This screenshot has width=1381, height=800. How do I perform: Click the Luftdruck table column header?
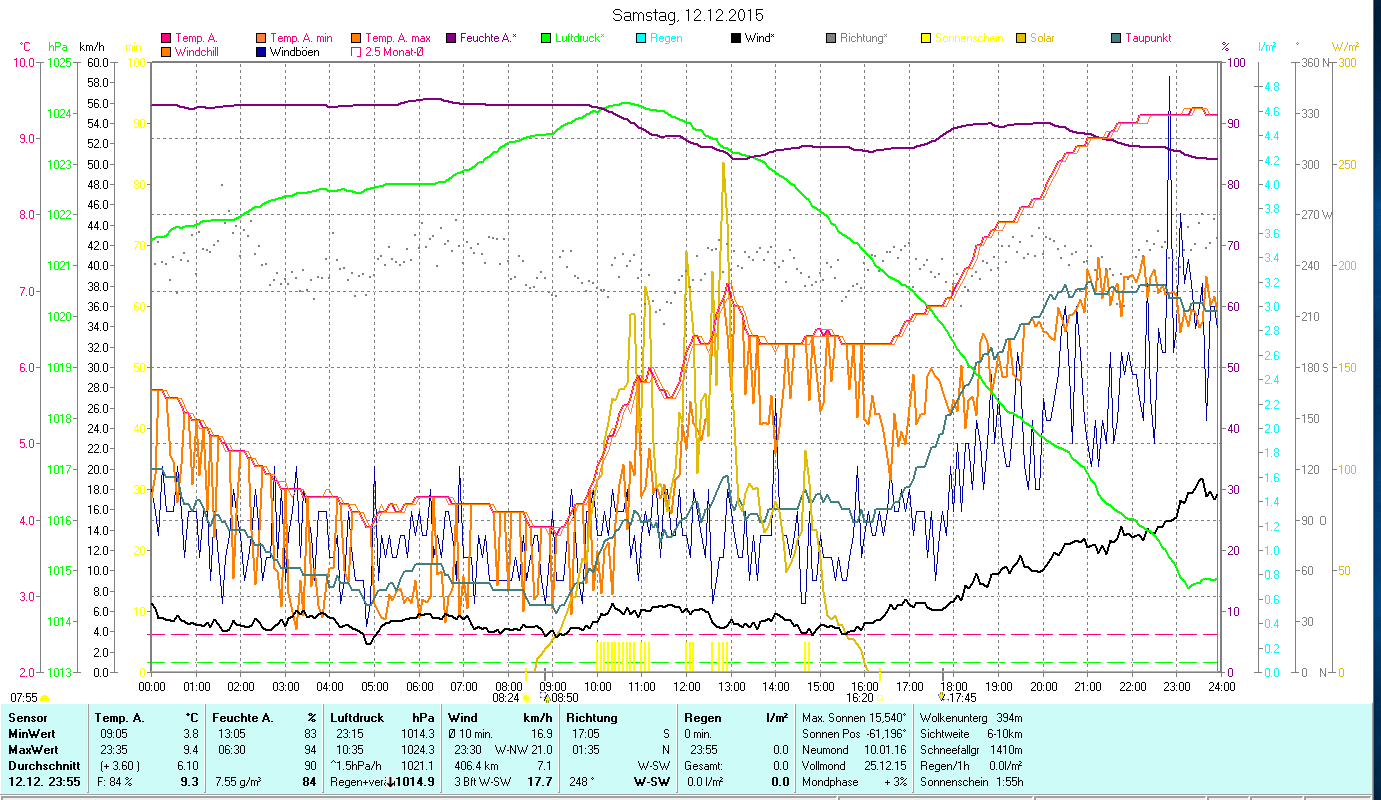[358, 717]
